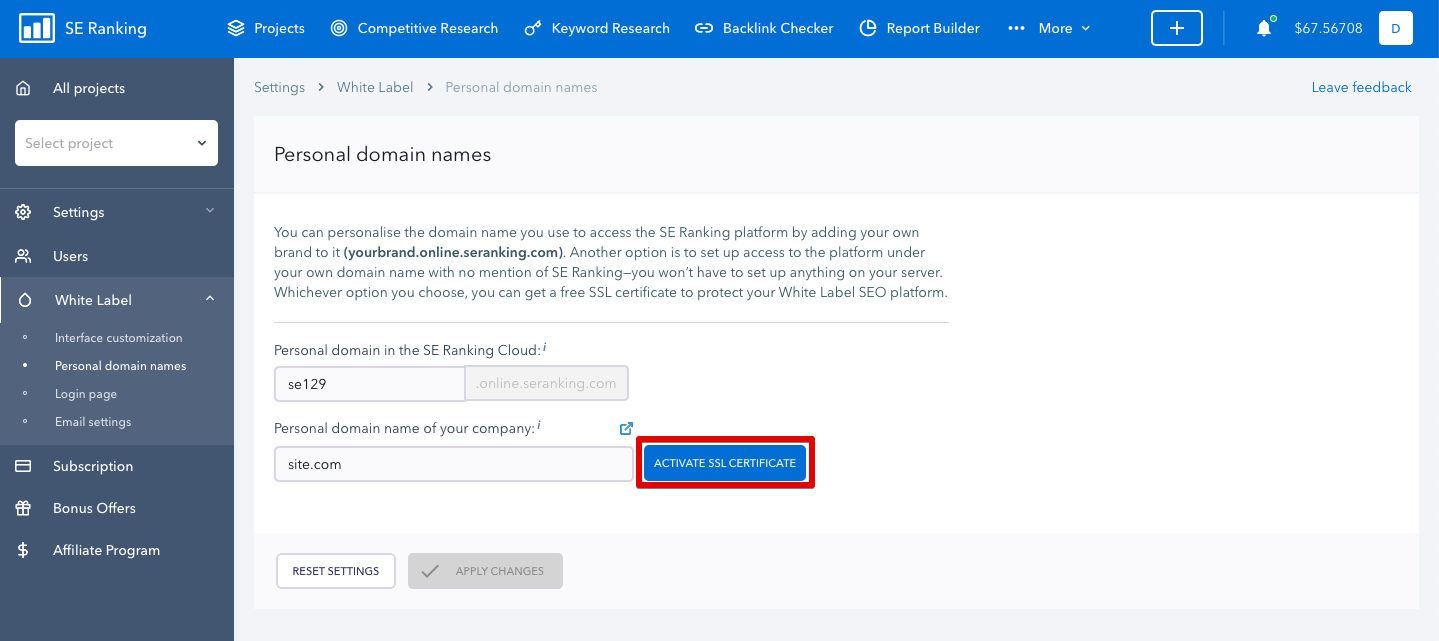Click Activate SSL Certificate button
Viewport: 1439px width, 641px height.
pyautogui.click(x=725, y=463)
